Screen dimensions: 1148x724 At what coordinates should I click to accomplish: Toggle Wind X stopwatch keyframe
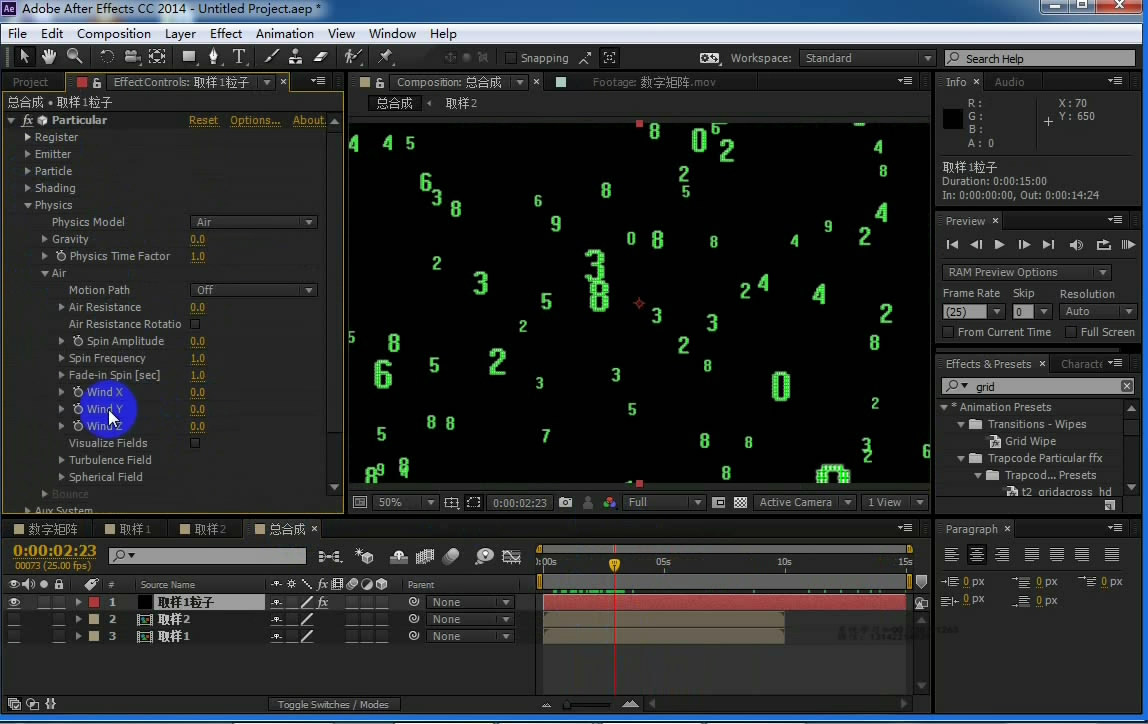pos(78,392)
